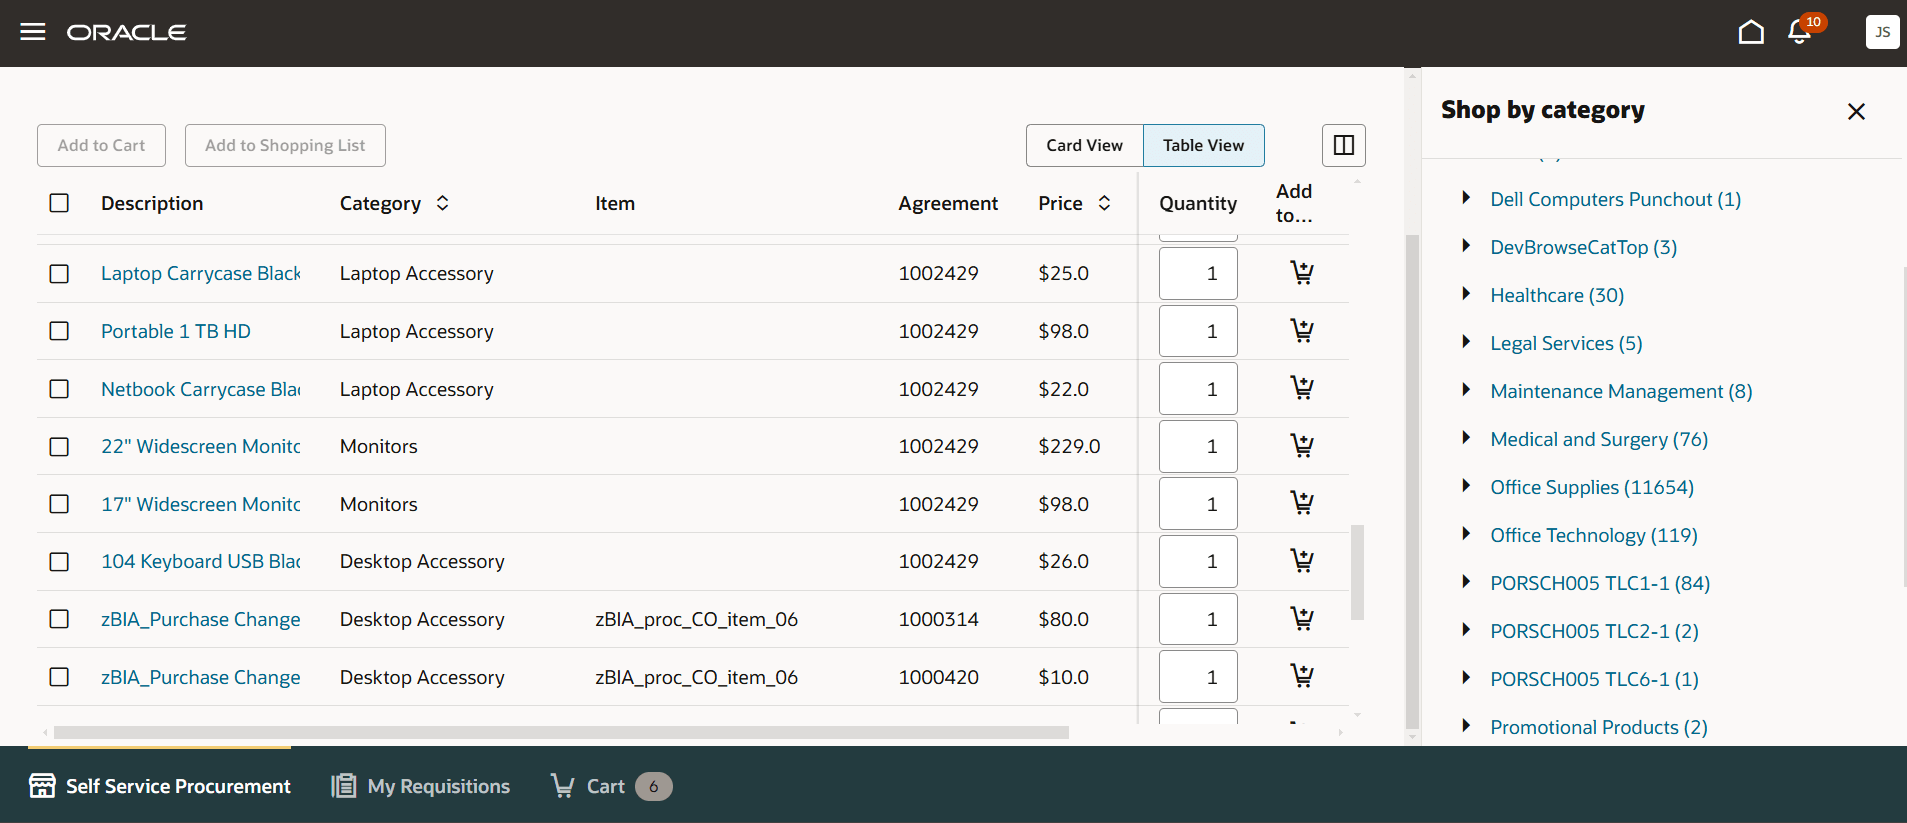Select all rows with header checkbox

coord(60,203)
